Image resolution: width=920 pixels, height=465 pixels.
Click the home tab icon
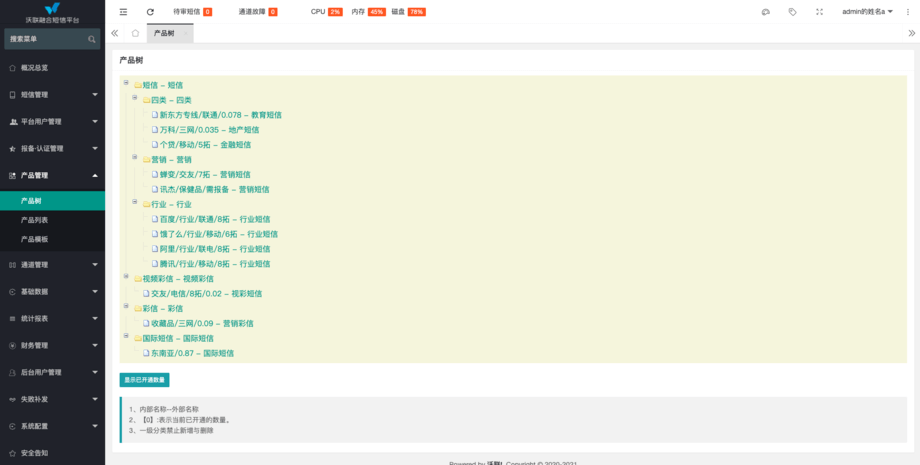(136, 33)
